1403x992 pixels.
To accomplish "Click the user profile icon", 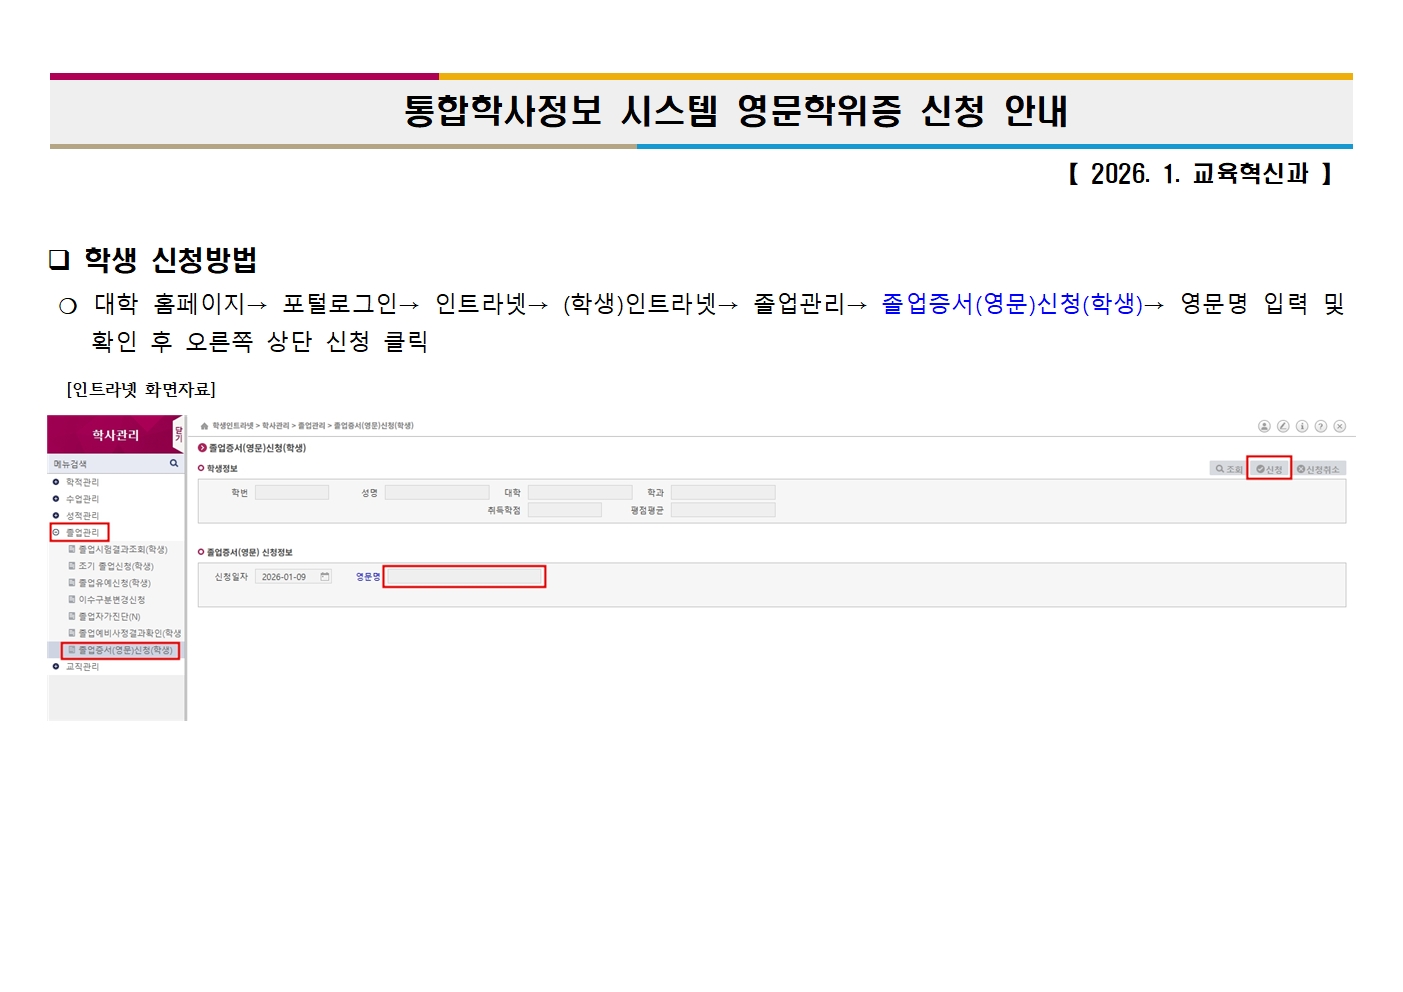I will [x=1264, y=426].
